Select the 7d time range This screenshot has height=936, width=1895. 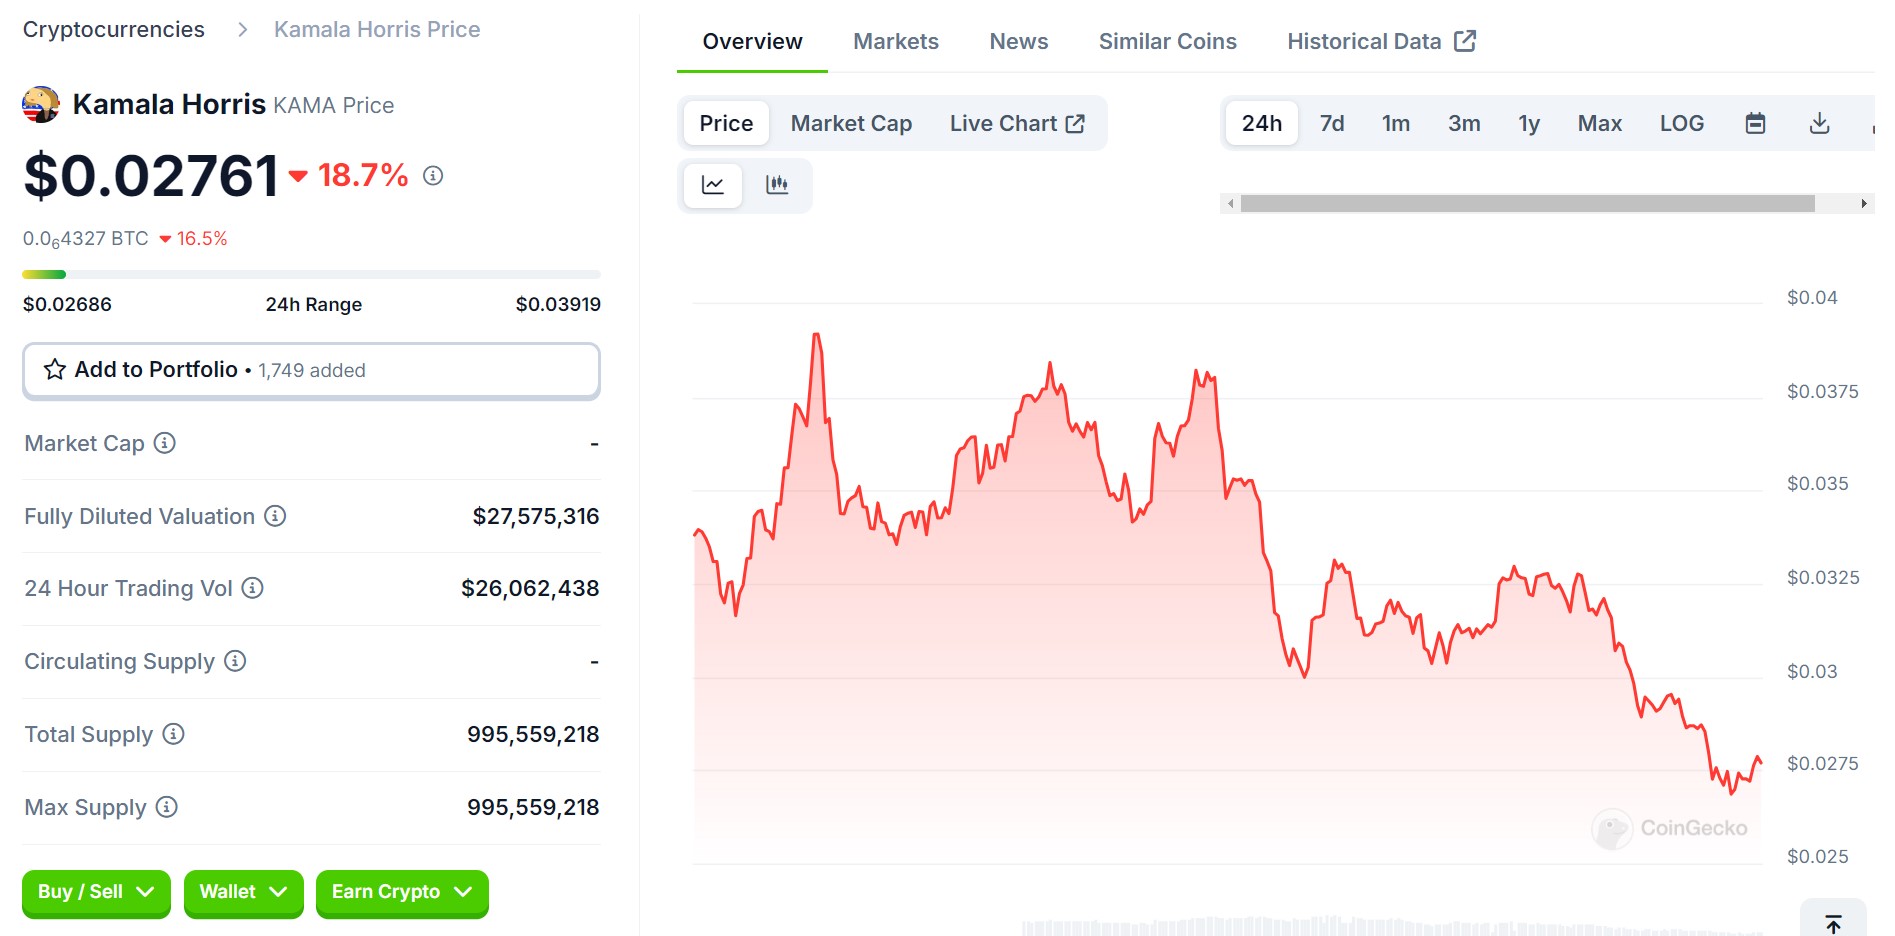click(x=1331, y=123)
